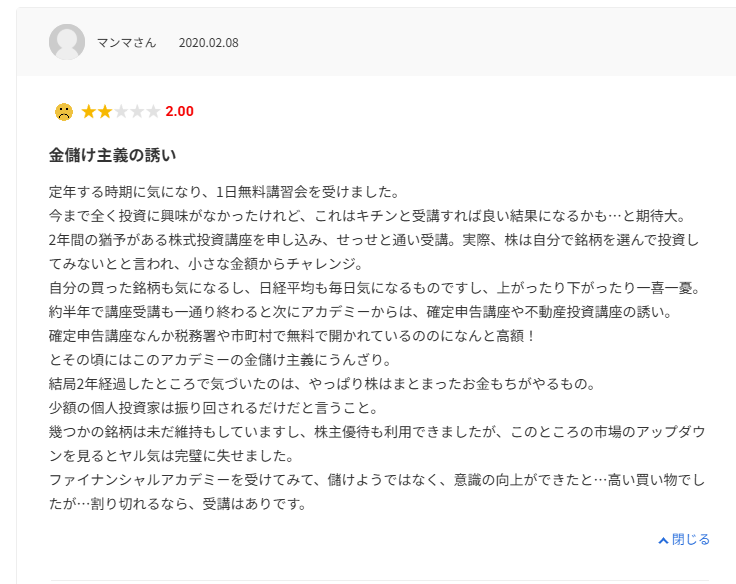
Task: Click the fourth gray rating star
Action: point(137,111)
